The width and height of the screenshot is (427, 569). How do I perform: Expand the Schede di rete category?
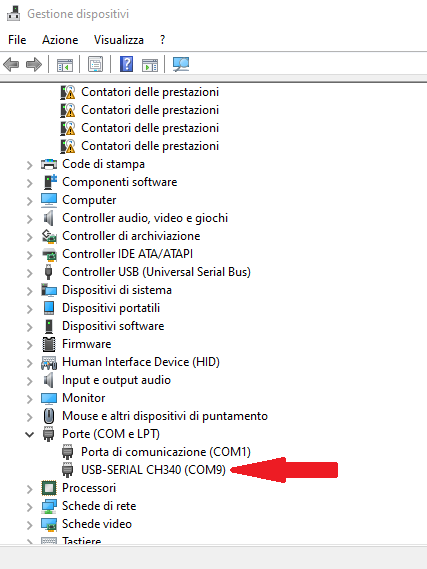(30, 507)
